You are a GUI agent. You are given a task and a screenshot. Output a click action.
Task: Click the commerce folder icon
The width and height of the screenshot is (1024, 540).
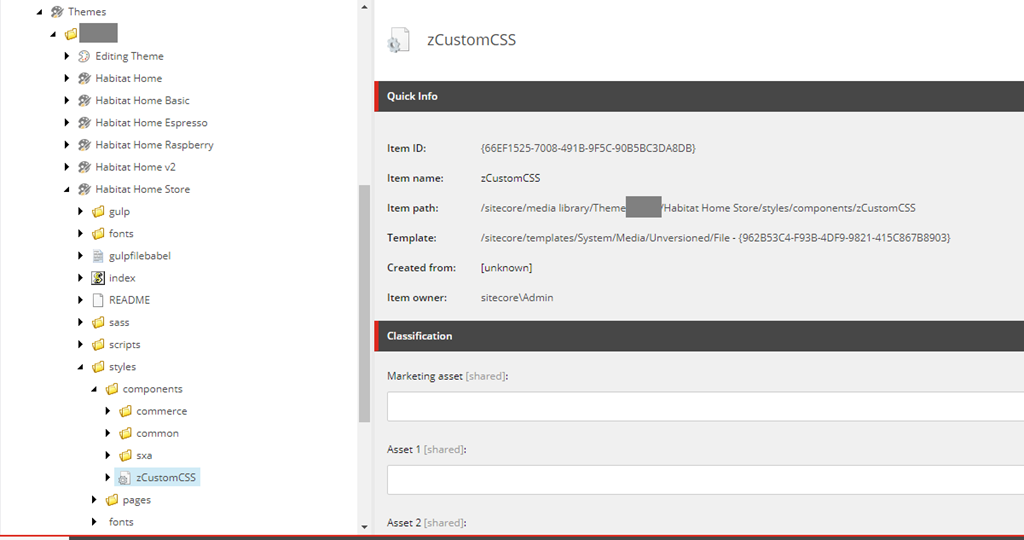coord(125,411)
